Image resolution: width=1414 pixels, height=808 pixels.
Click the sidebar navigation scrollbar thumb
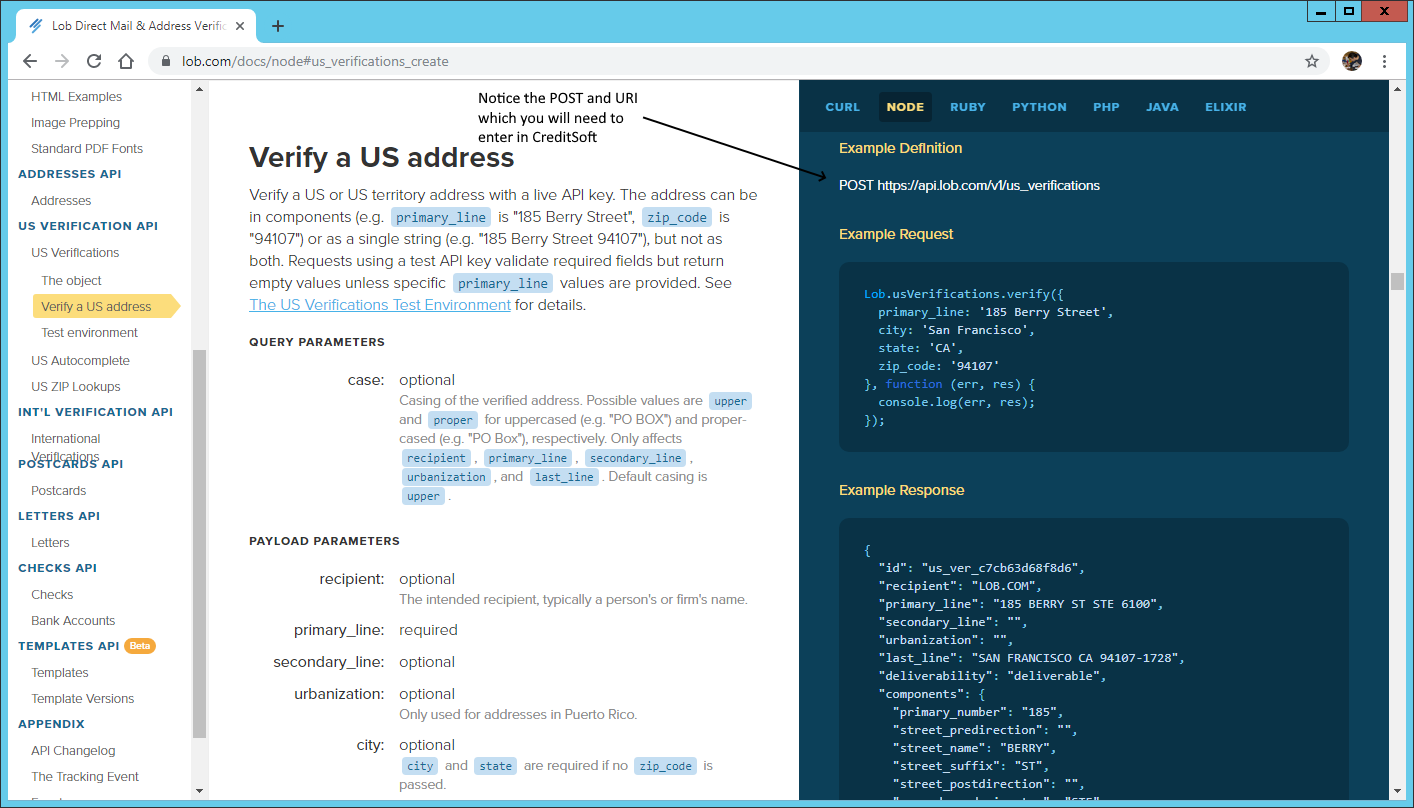(199, 545)
